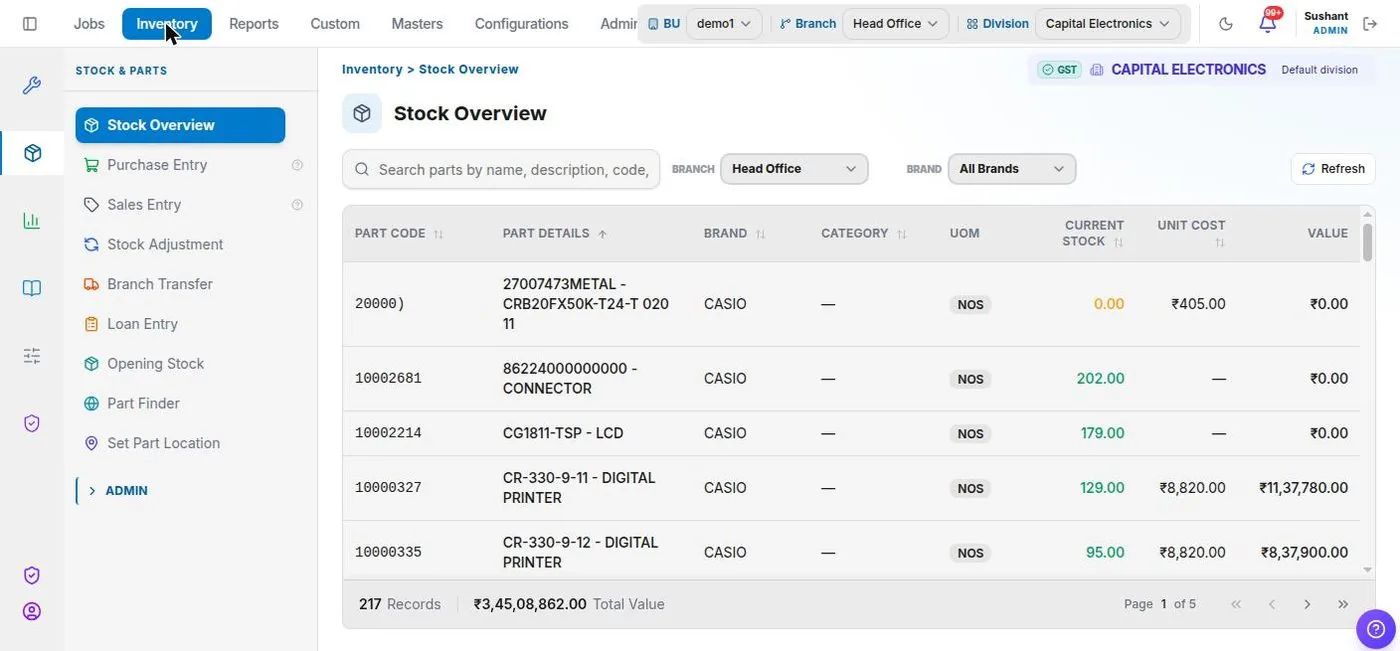Open Opening Stock in sidebar
The height and width of the screenshot is (651, 1400).
[x=155, y=364]
